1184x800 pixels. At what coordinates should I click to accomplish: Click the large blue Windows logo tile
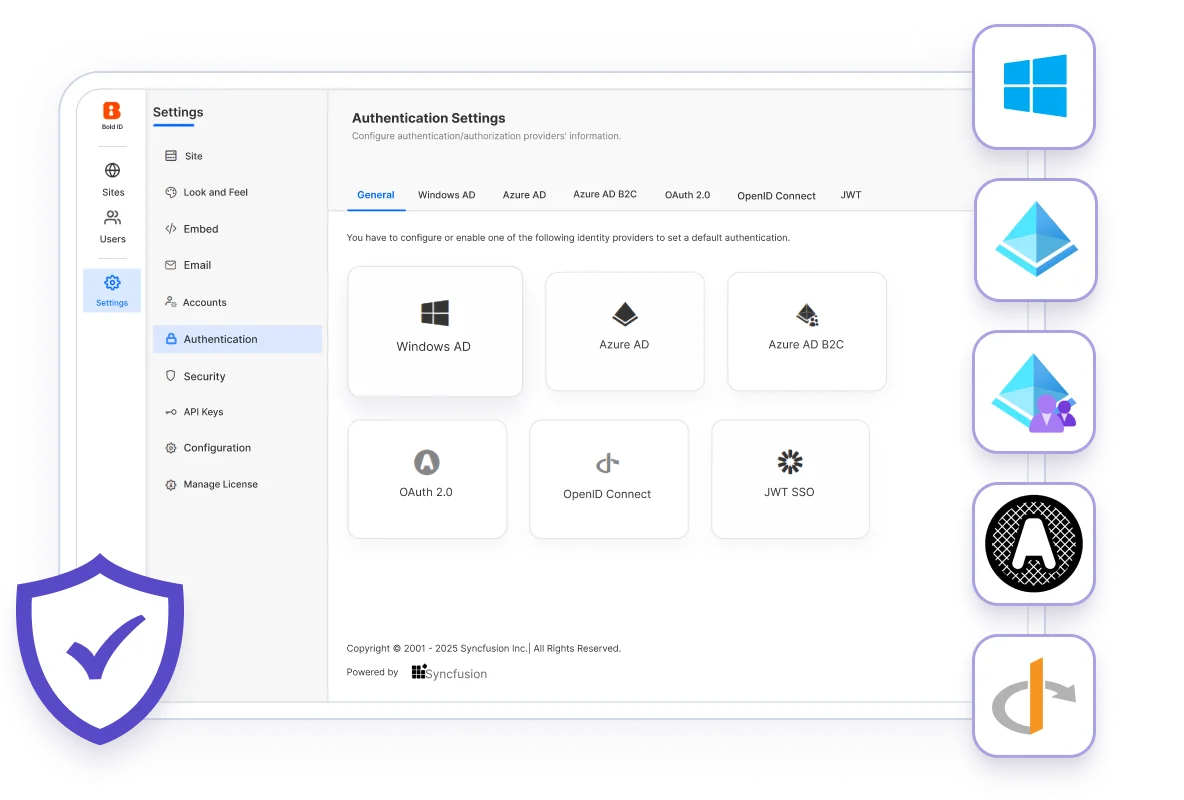coord(1034,86)
